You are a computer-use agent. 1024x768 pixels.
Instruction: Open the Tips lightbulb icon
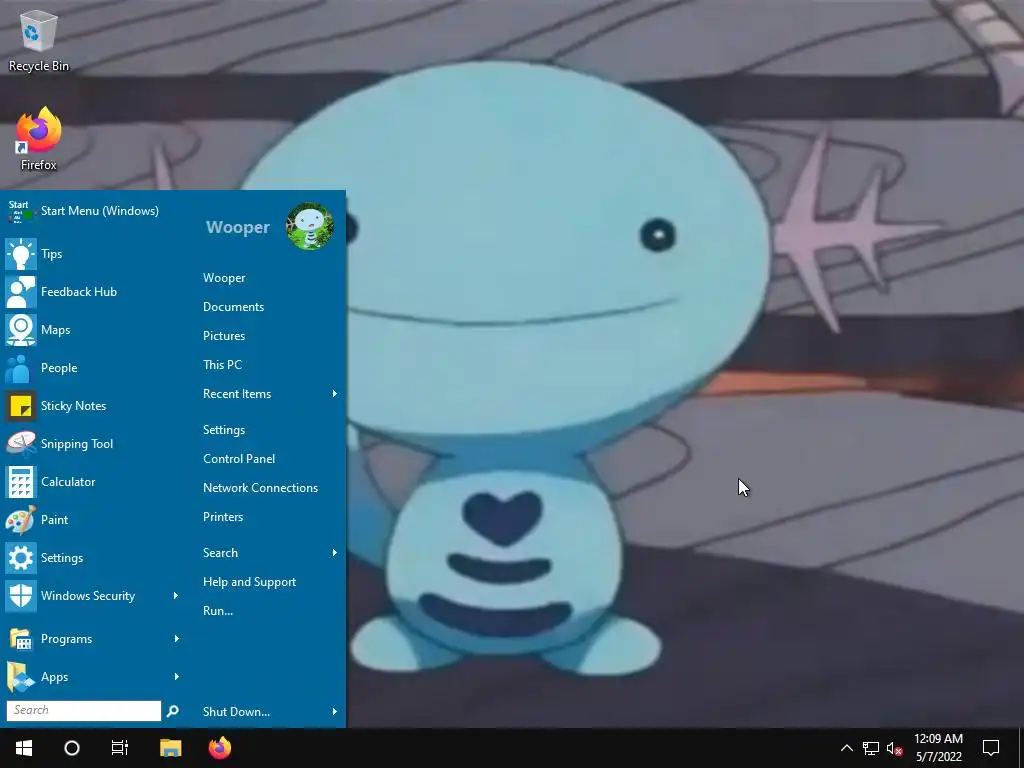point(21,254)
